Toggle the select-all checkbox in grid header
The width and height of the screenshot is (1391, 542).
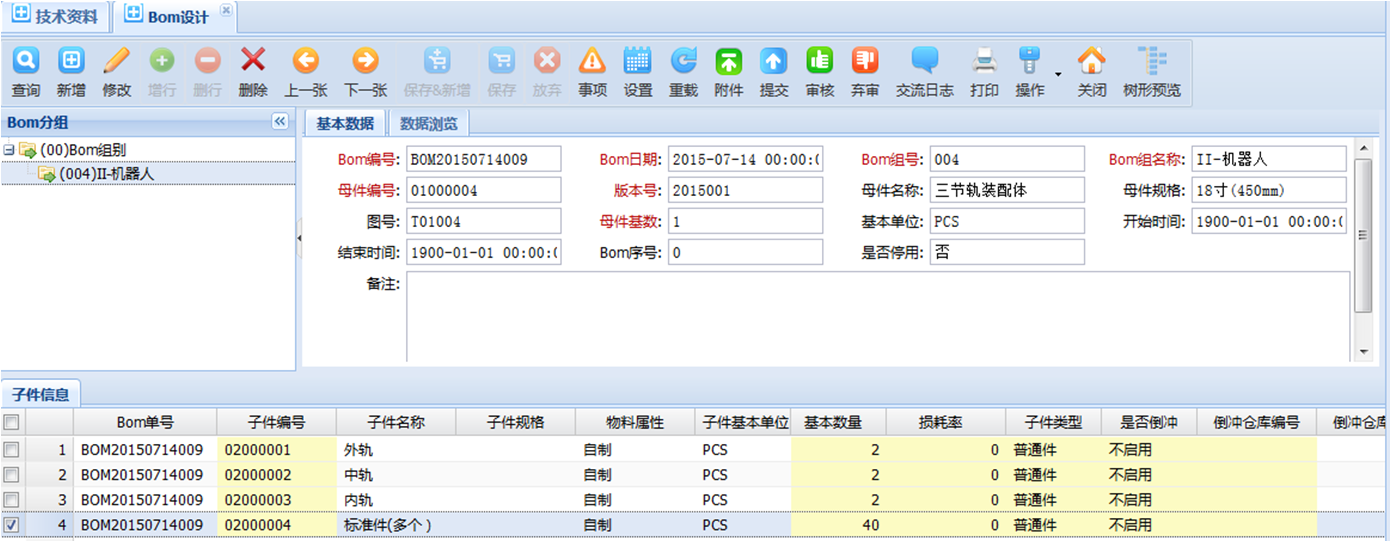[x=11, y=422]
